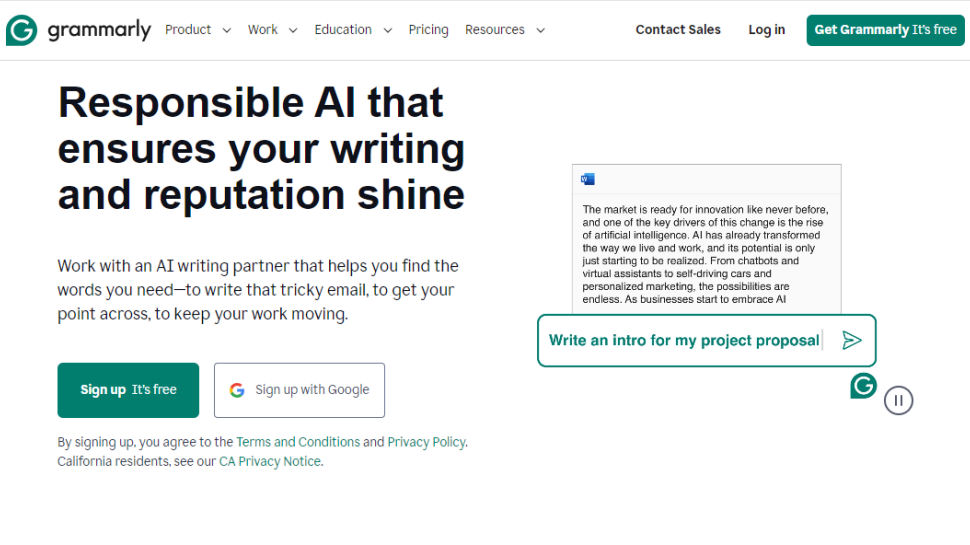Click the green Sign up It's free button
Screen dimensions: 970x545
point(128,390)
